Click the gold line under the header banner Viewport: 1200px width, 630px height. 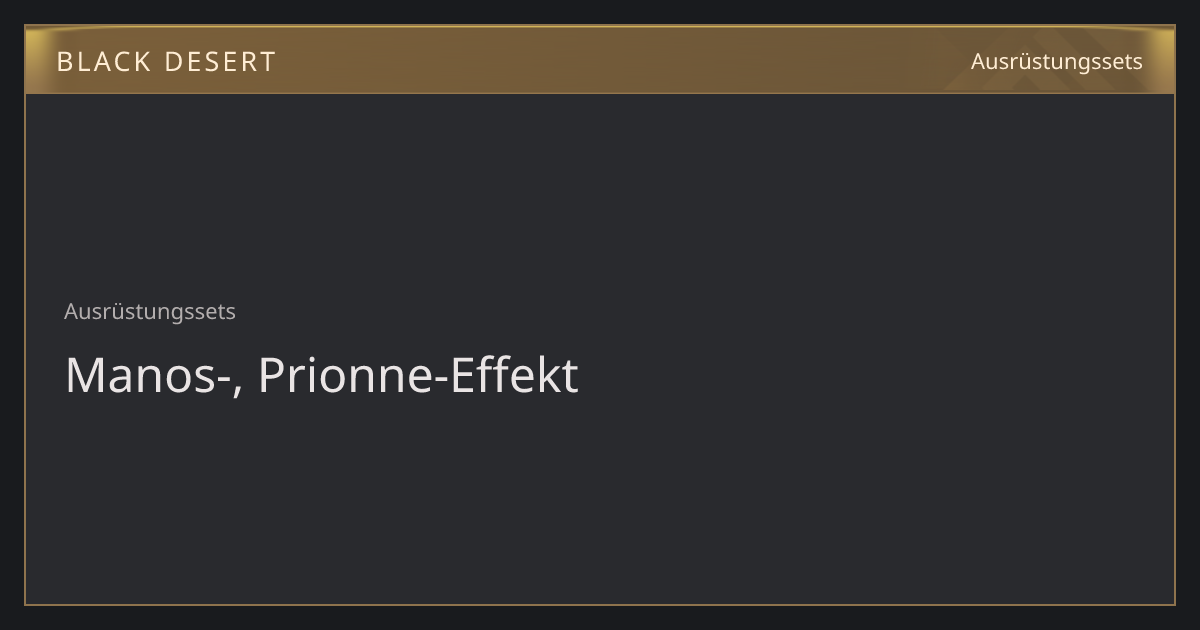pyautogui.click(x=600, y=93)
